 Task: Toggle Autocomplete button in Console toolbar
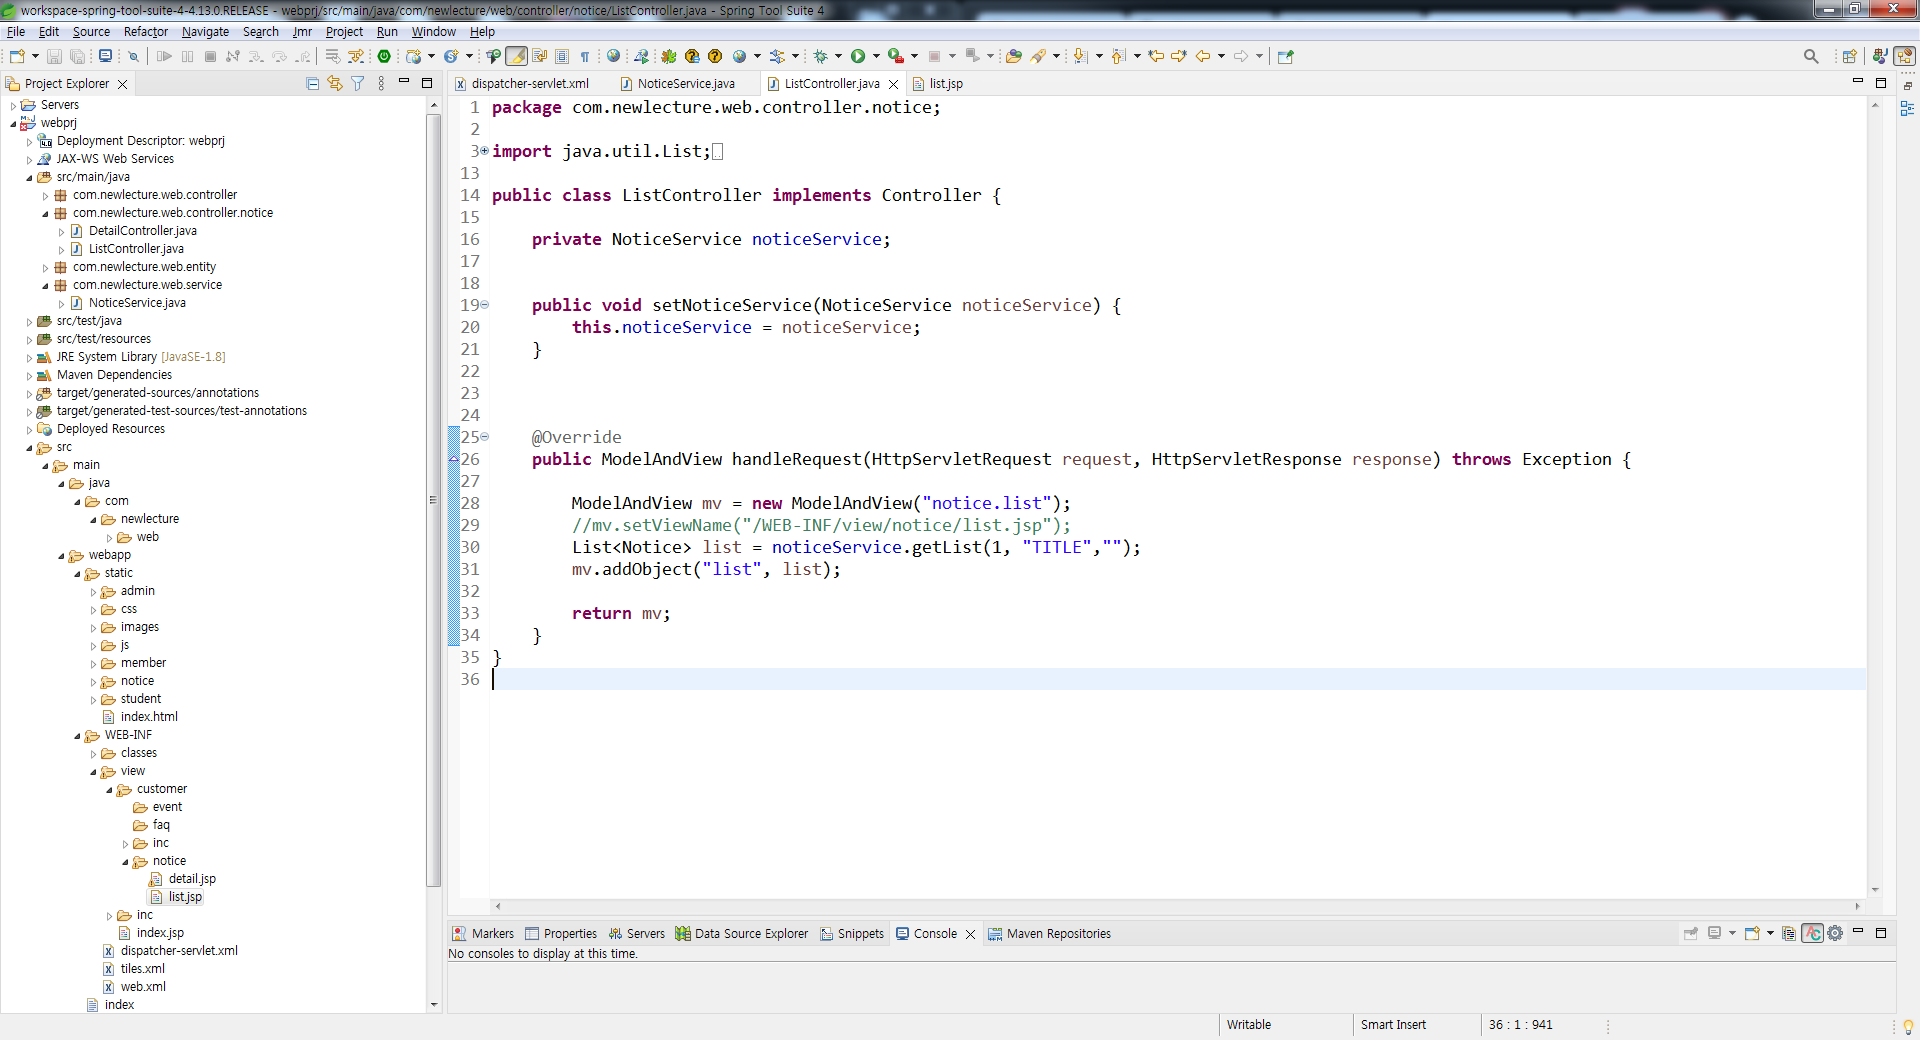click(1812, 933)
